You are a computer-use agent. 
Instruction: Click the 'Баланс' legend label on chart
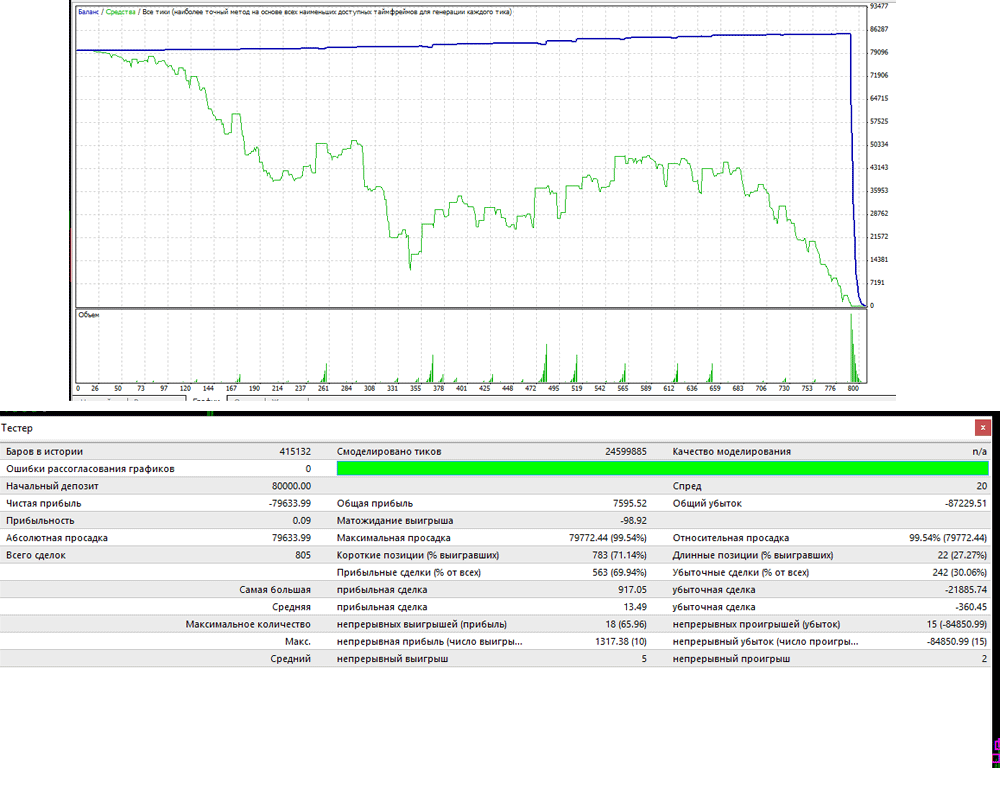89,11
